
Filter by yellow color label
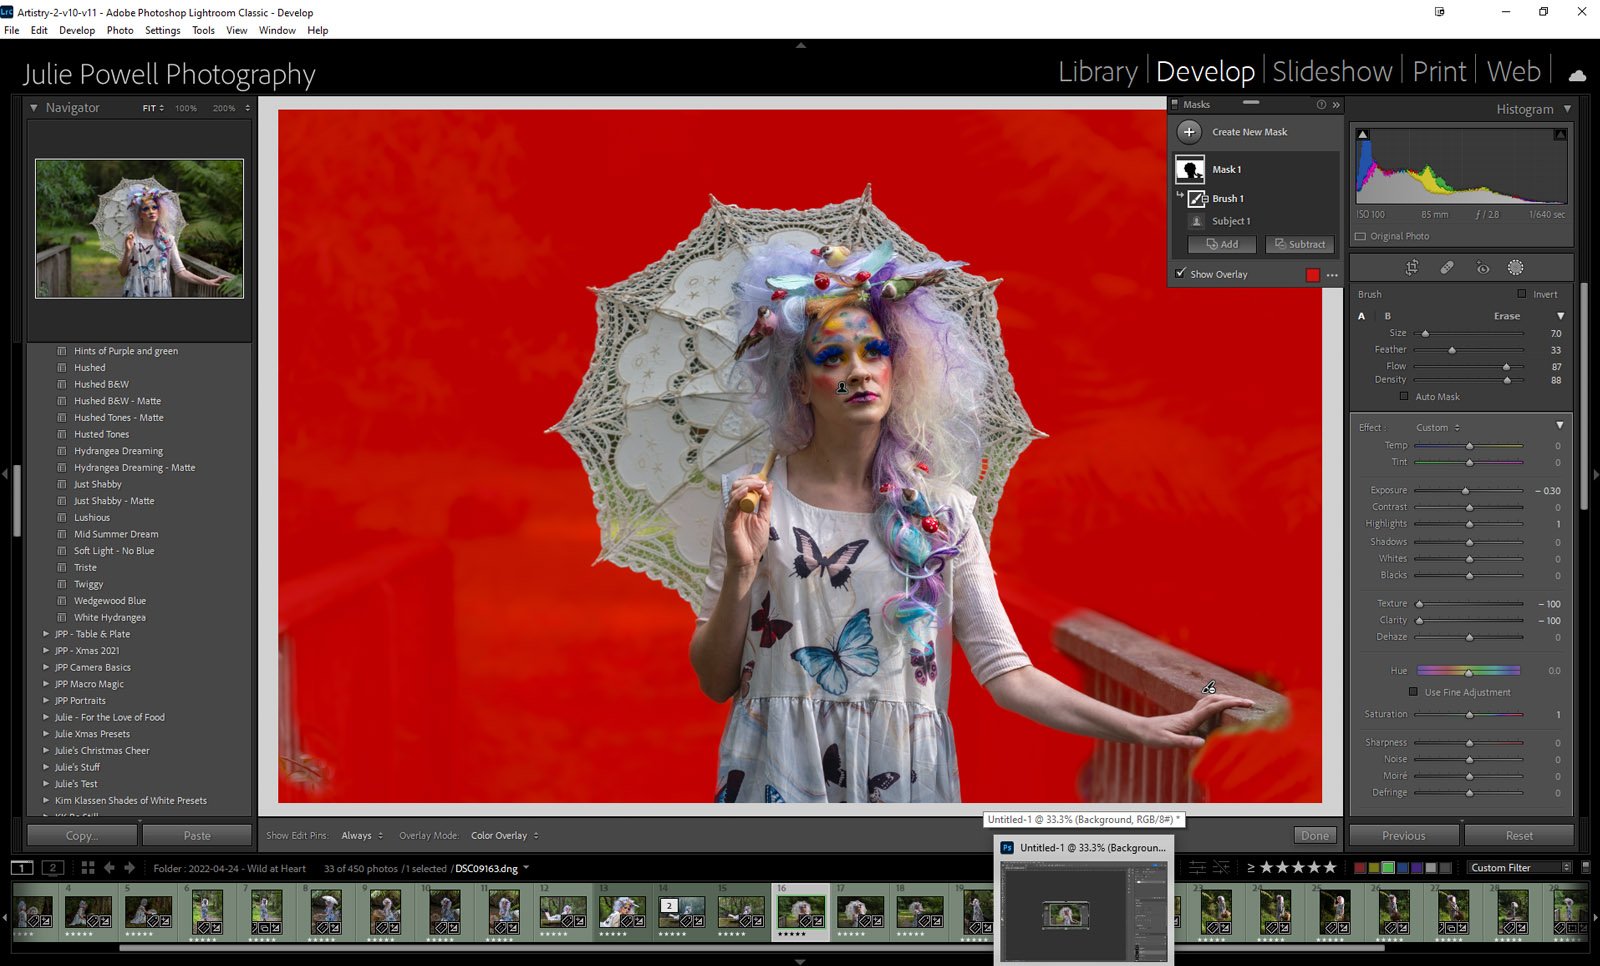tap(1374, 867)
